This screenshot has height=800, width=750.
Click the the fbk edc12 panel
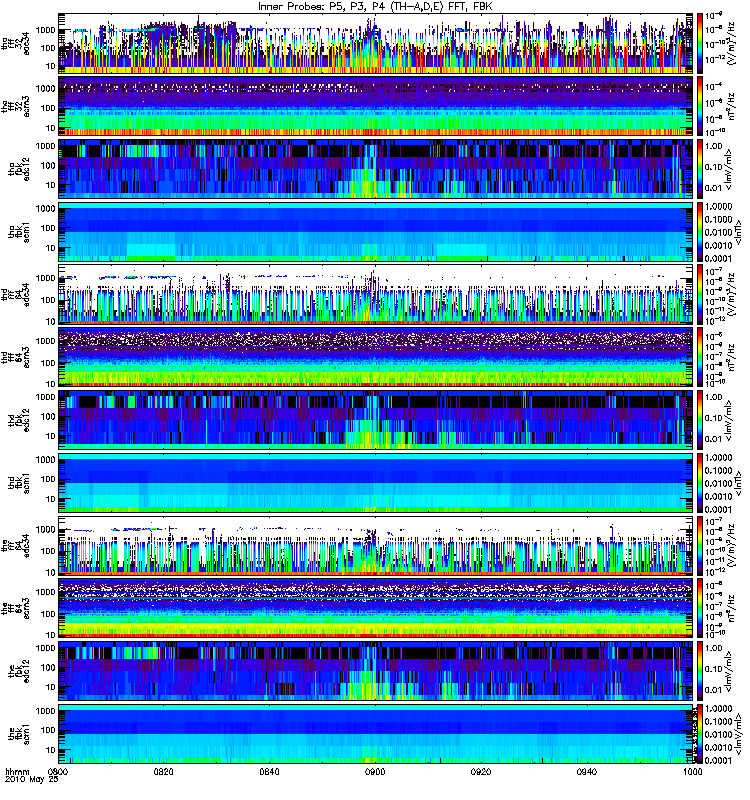375,671
